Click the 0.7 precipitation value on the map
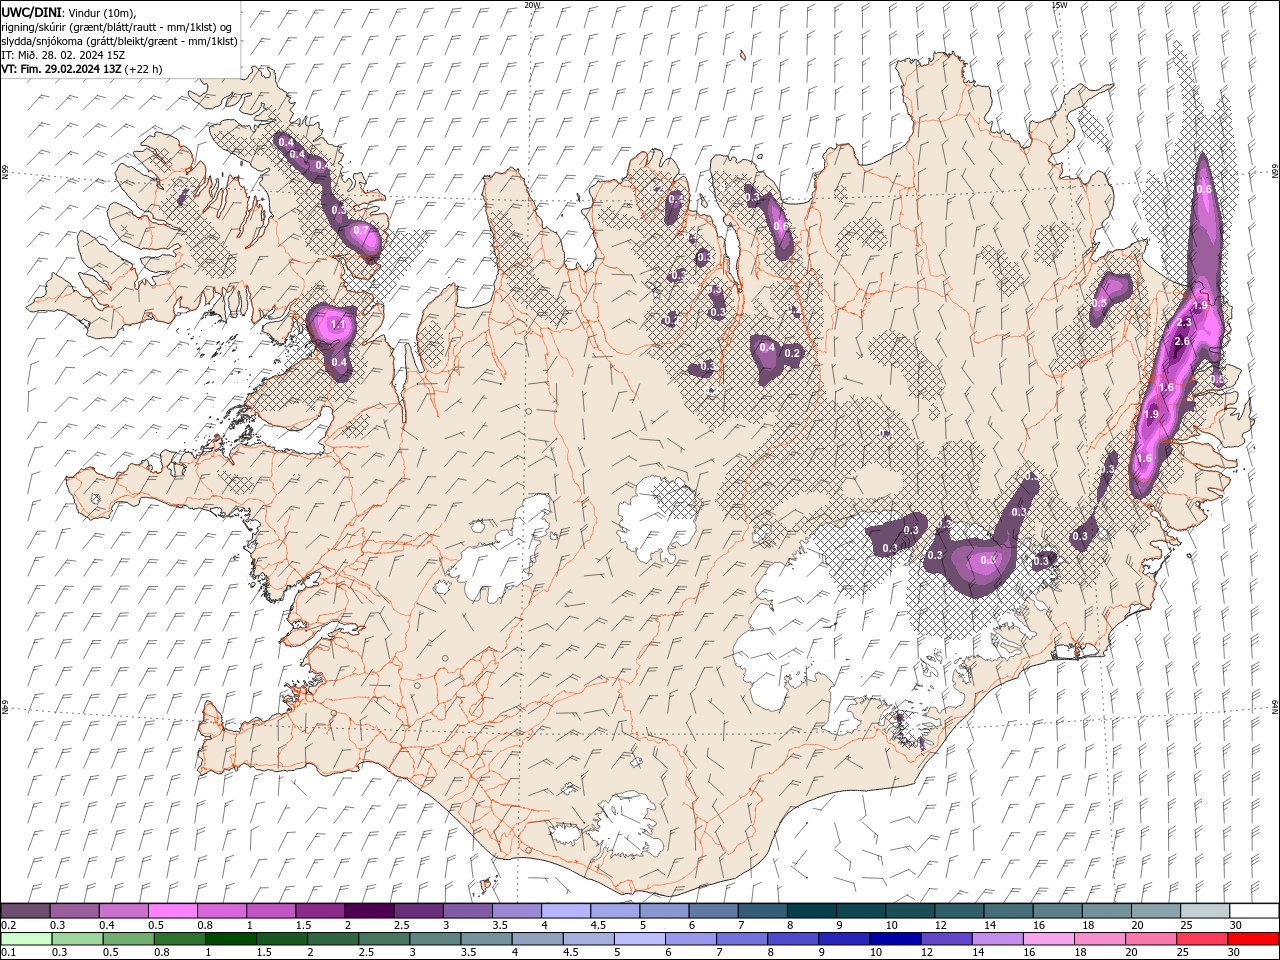 (361, 231)
